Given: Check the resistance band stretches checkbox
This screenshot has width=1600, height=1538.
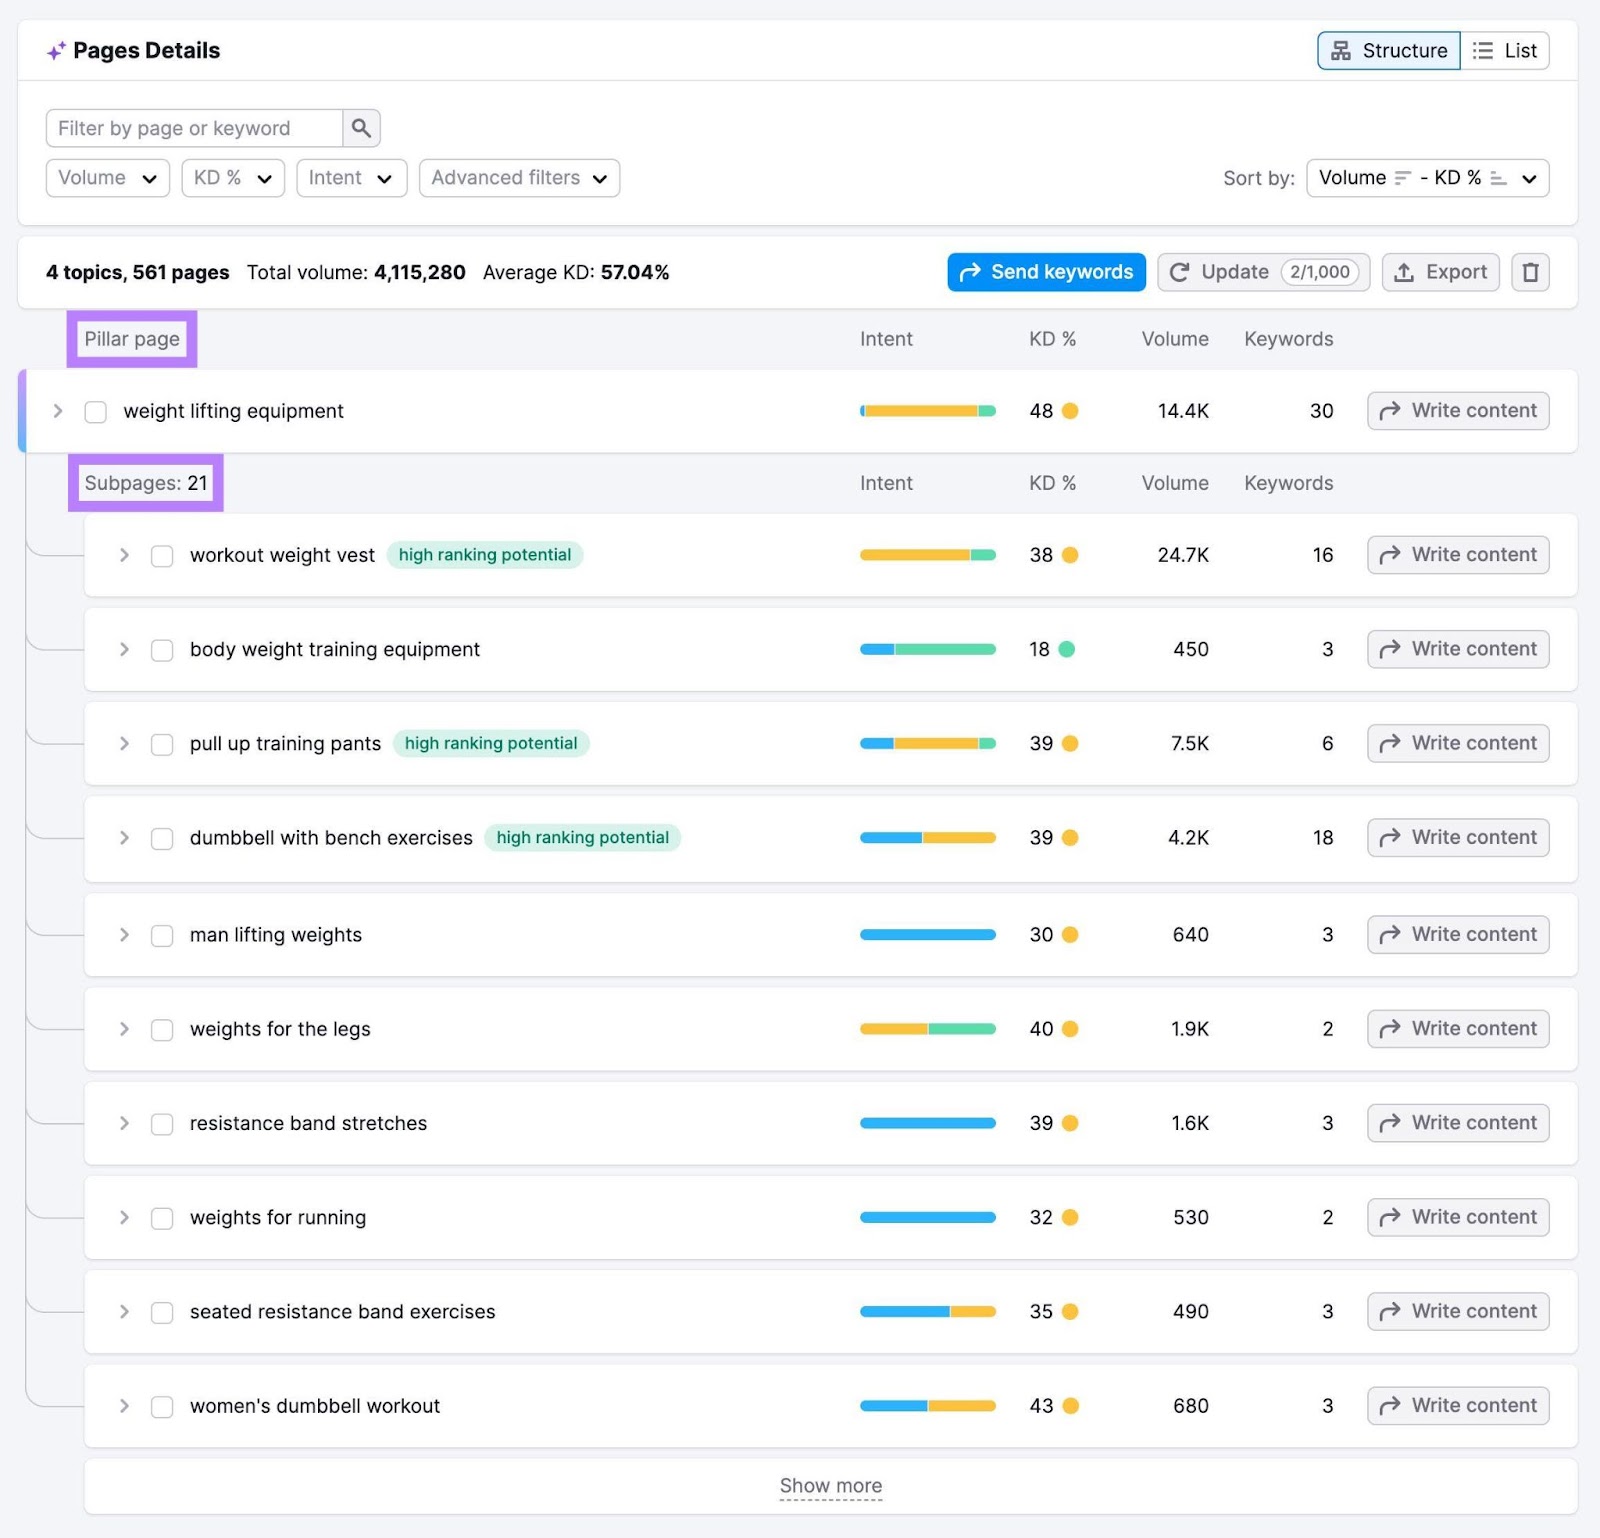Looking at the screenshot, I should [162, 1123].
